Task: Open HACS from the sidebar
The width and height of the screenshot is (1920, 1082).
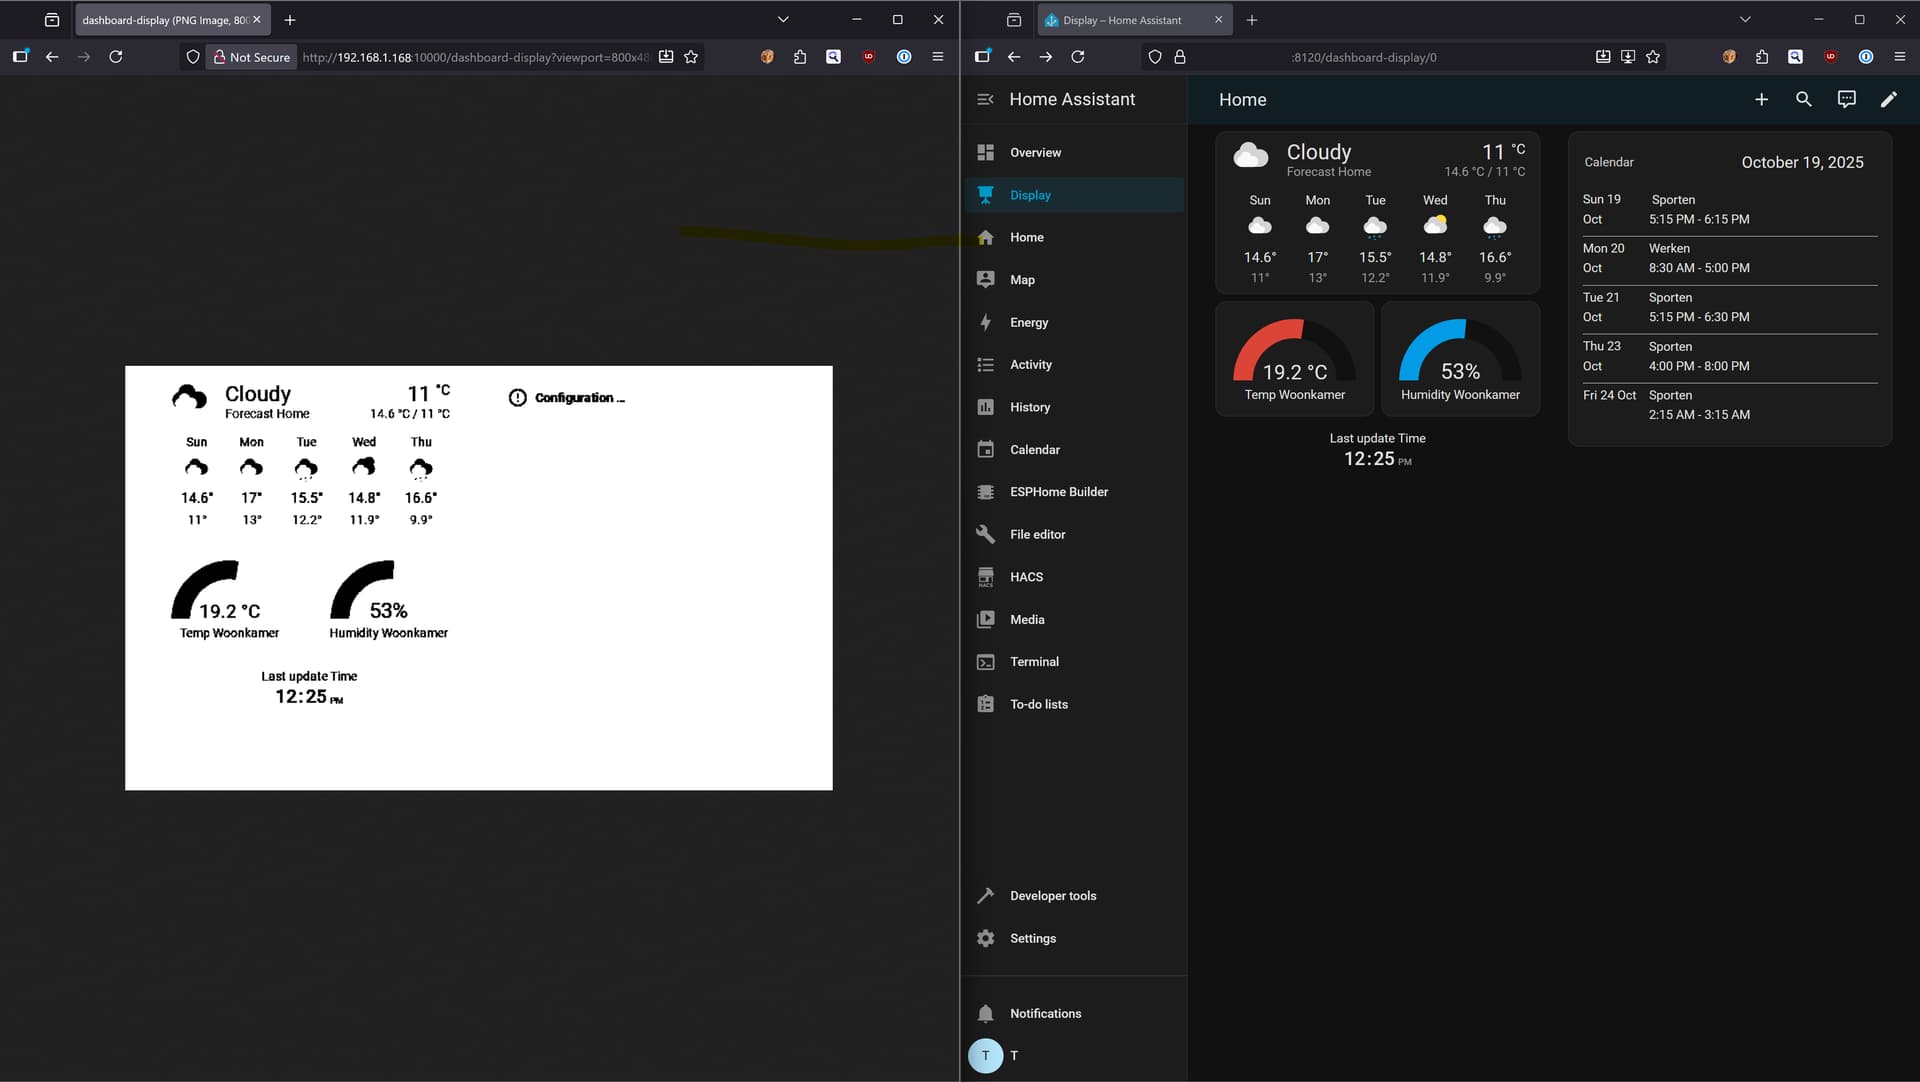Action: point(1026,577)
